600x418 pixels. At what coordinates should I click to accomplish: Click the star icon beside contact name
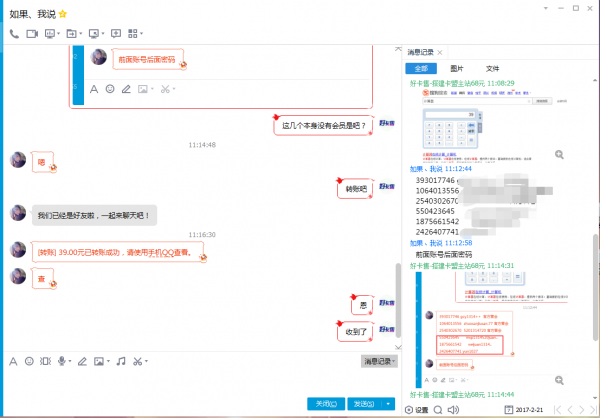(x=62, y=11)
